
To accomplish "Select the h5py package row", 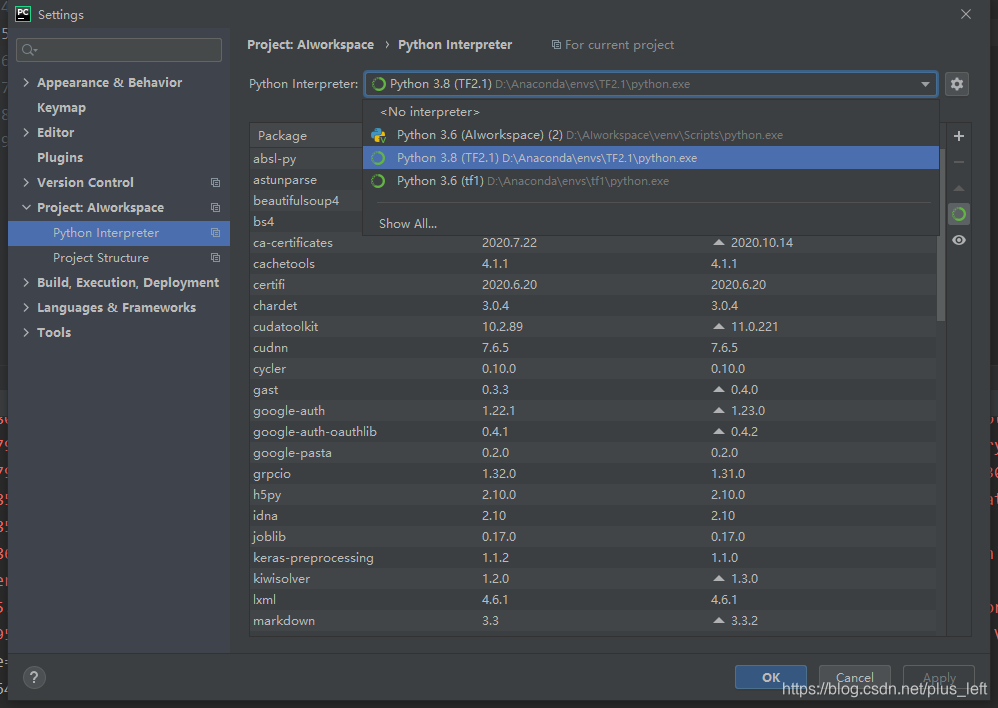I will [x=593, y=495].
